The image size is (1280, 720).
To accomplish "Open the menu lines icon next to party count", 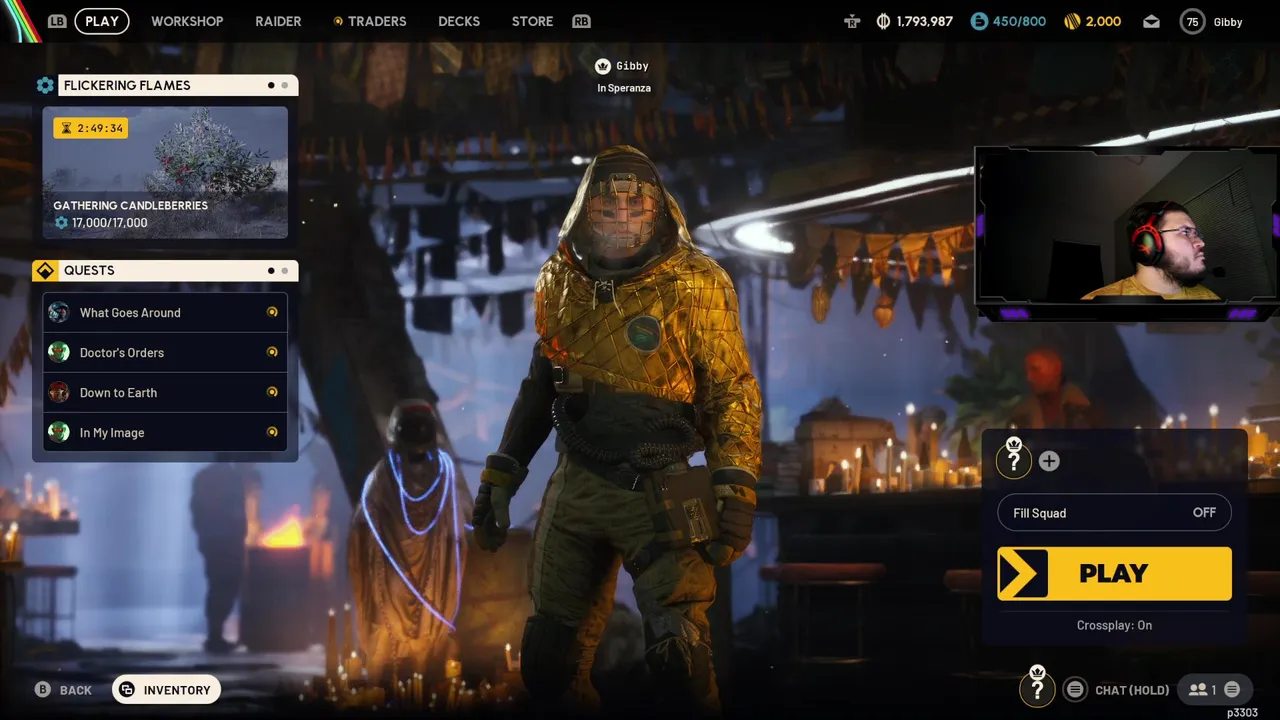I will click(x=1232, y=689).
